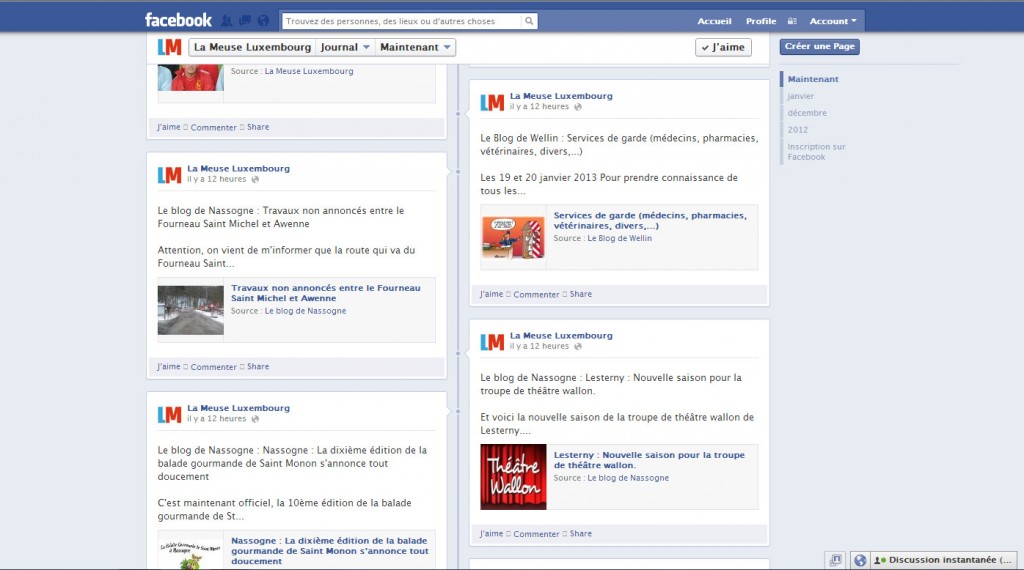The height and width of the screenshot is (570, 1024).
Task: Open messages icon in top bar
Action: tap(245, 21)
